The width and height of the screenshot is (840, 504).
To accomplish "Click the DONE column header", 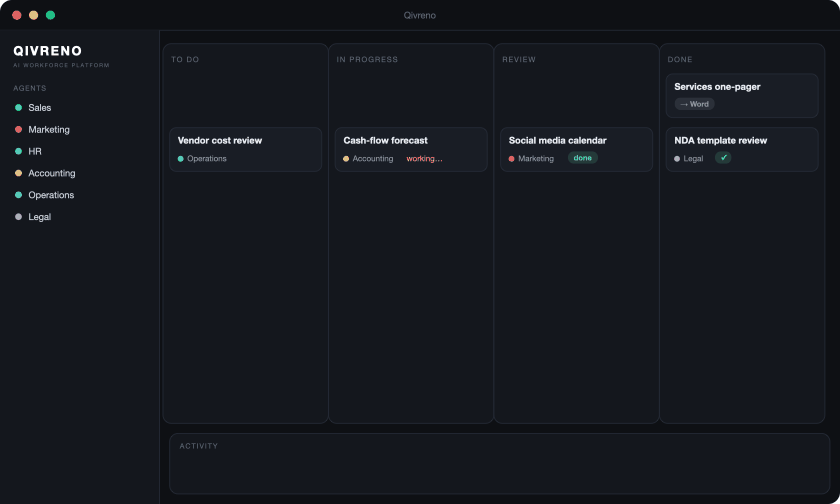I will coord(680,59).
